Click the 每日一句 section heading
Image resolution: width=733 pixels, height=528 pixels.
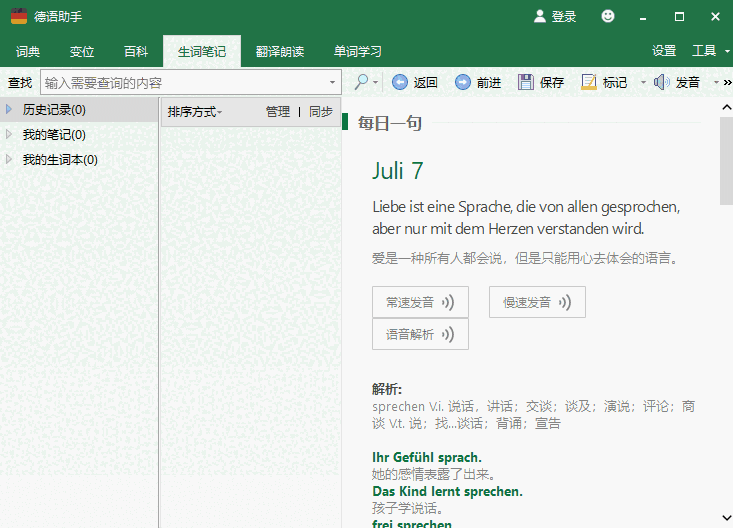pyautogui.click(x=389, y=123)
